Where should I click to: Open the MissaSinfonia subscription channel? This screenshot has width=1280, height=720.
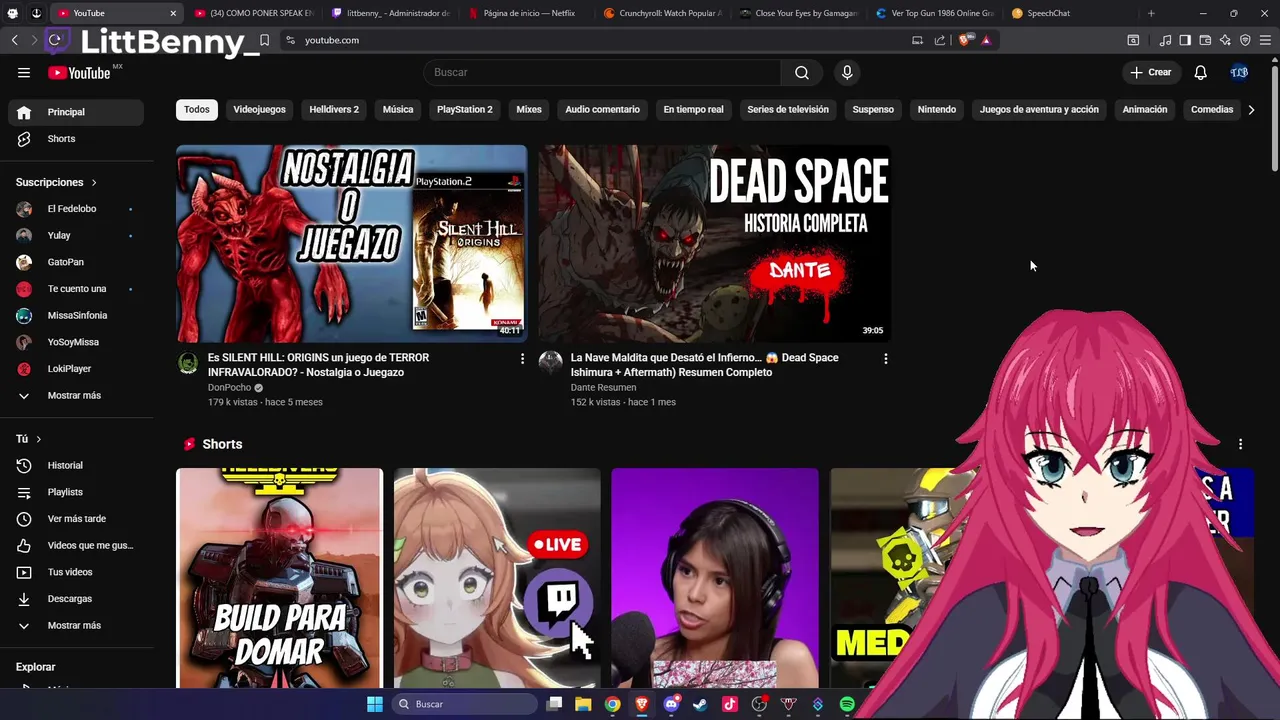pos(76,315)
